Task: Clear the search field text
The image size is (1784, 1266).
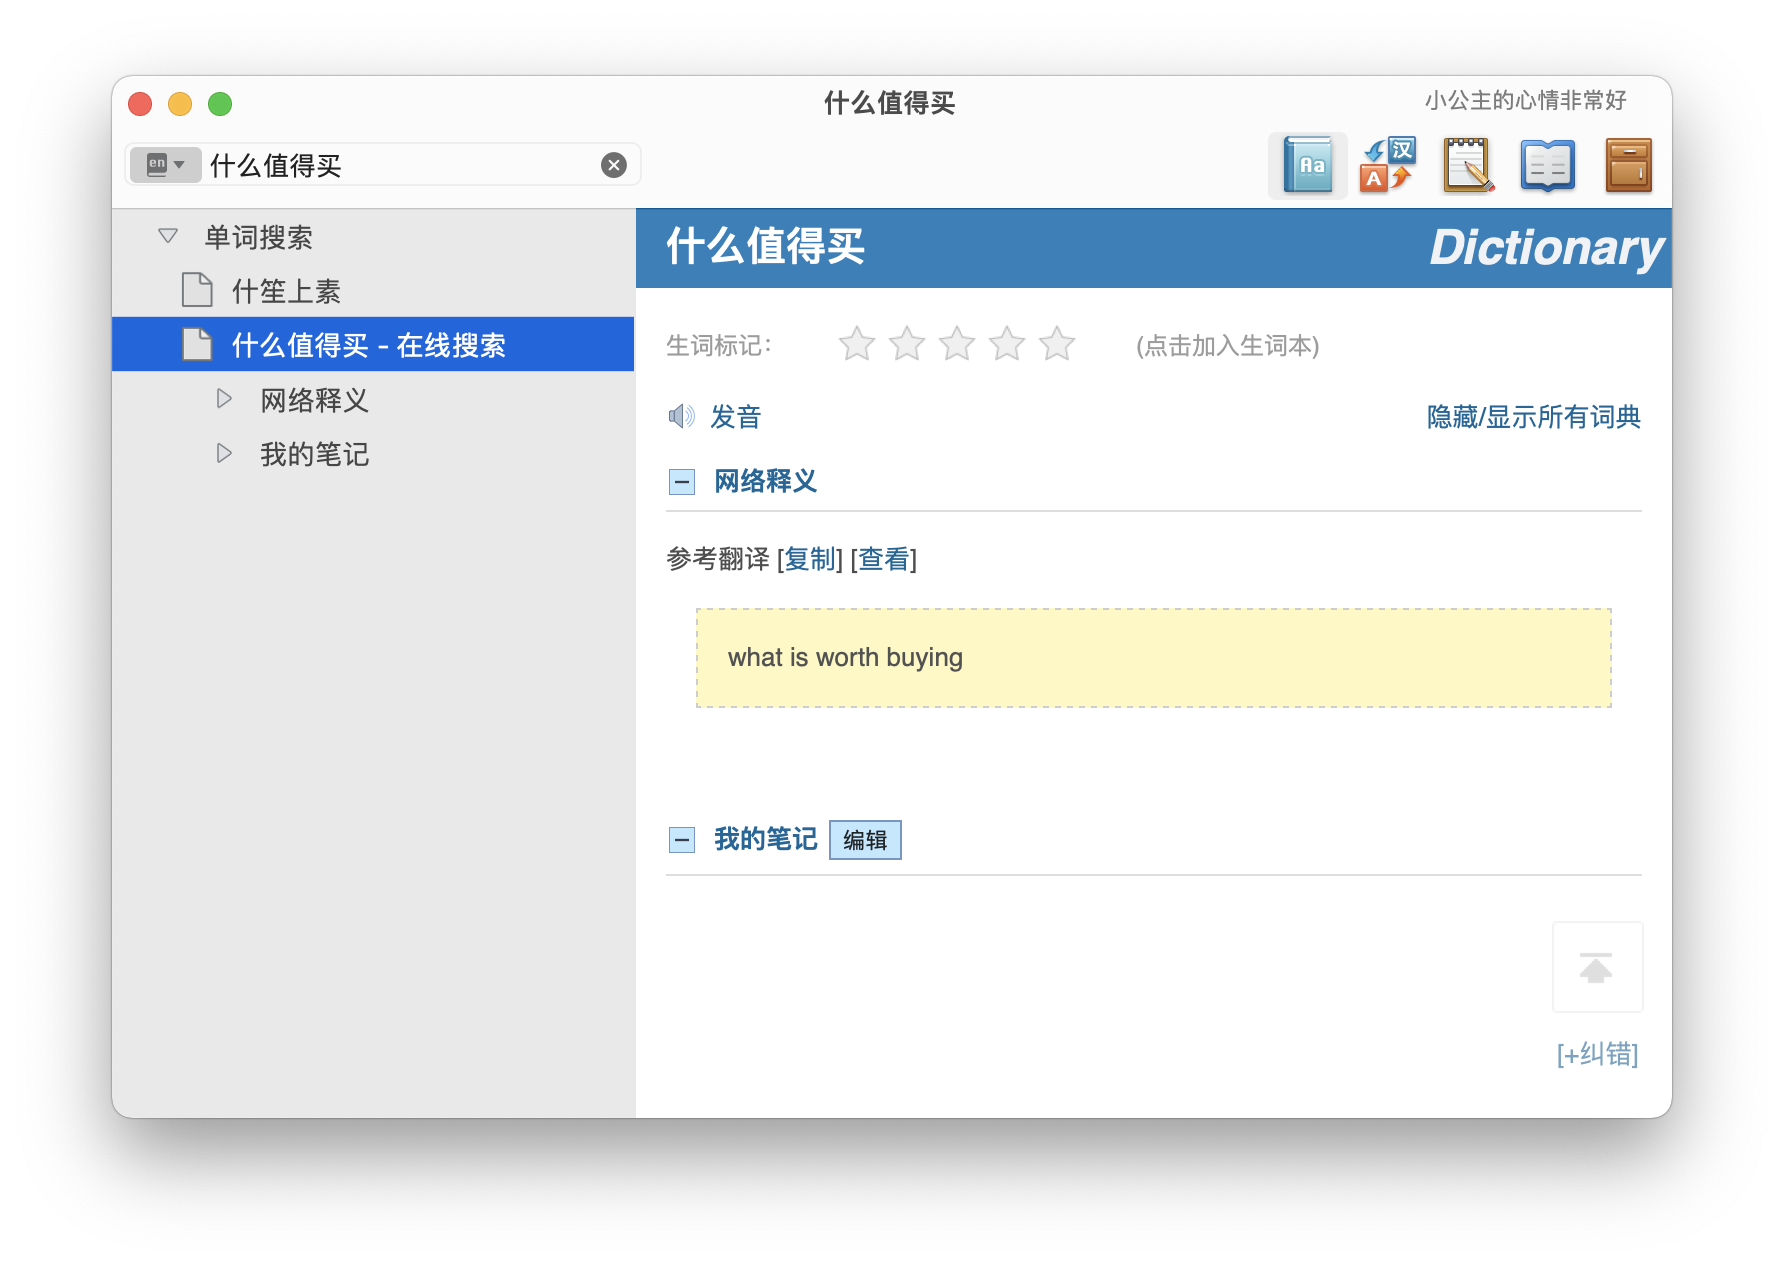Action: [x=614, y=165]
